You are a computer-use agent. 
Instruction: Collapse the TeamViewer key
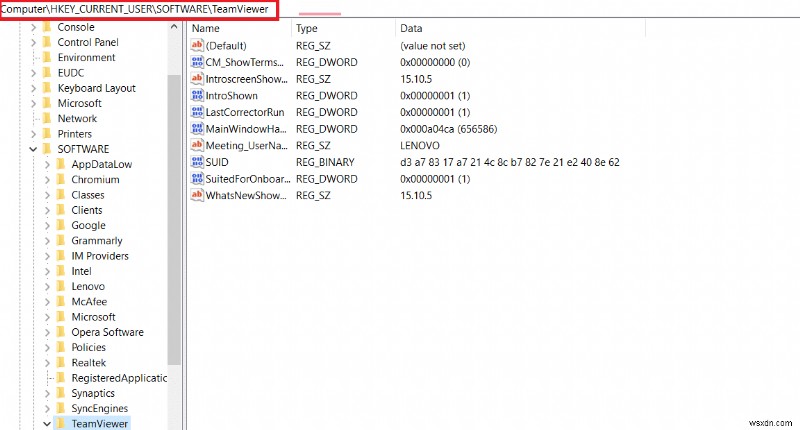(47, 424)
